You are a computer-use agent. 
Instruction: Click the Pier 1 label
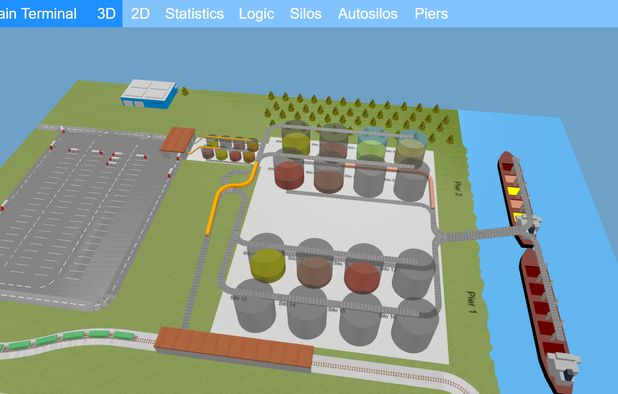[x=471, y=302]
